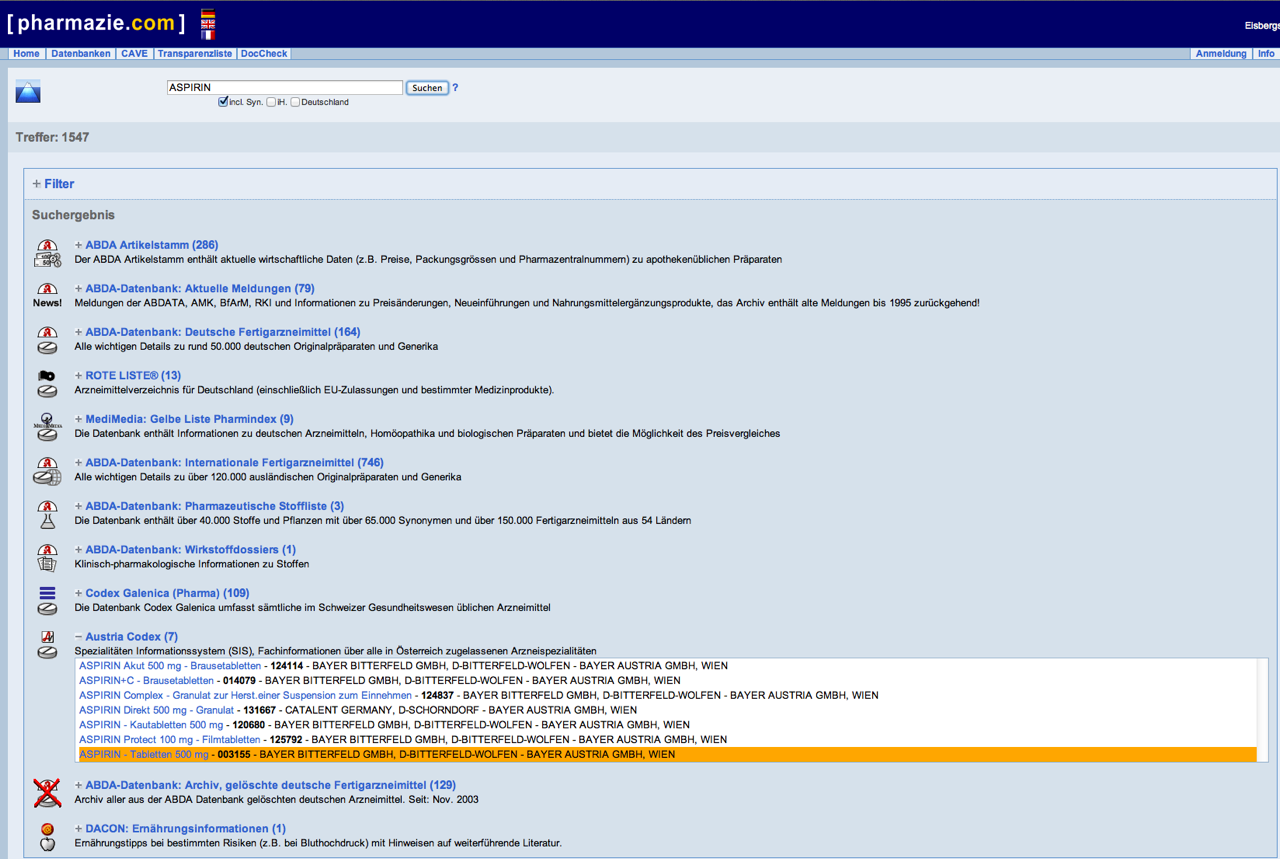Viewport: 1280px width, 859px height.
Task: Open the Anmeldung login tab
Action: click(1221, 54)
